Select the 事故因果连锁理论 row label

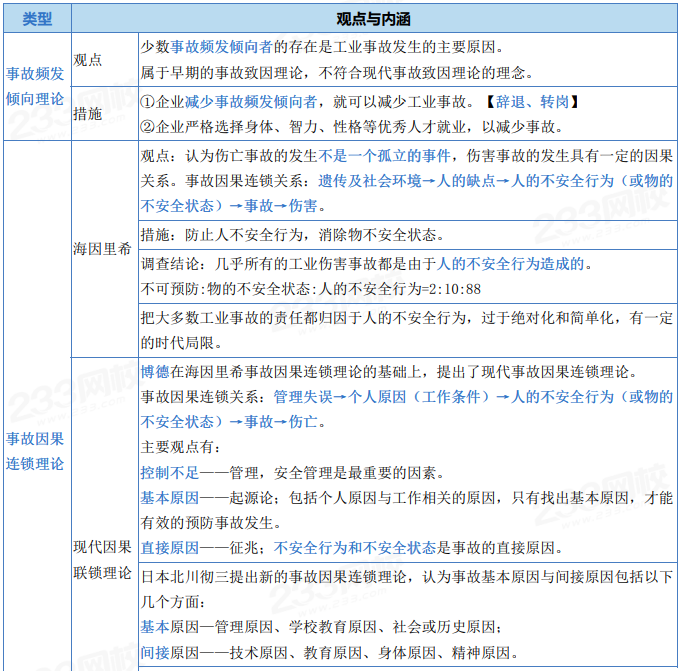pos(35,451)
